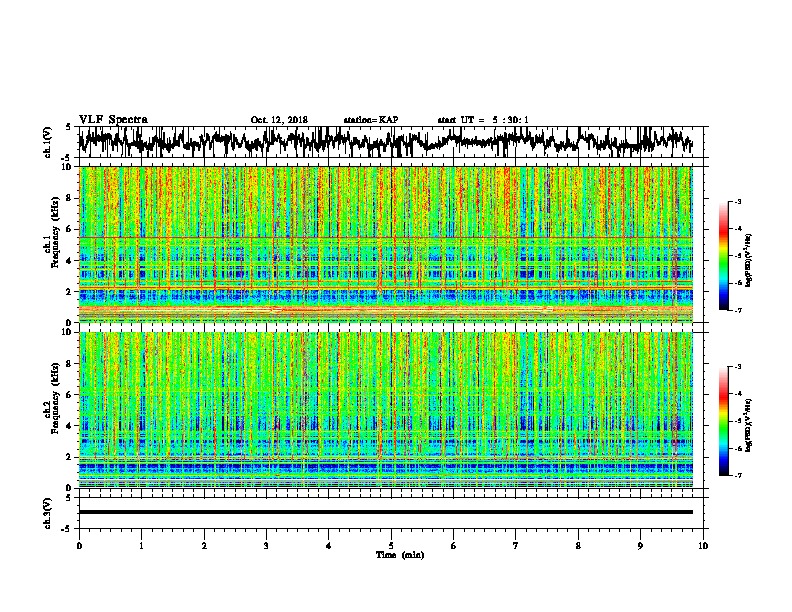This screenshot has height=612, width=792.
Task: Click the "station=KAP" header label
Action: tap(371, 120)
